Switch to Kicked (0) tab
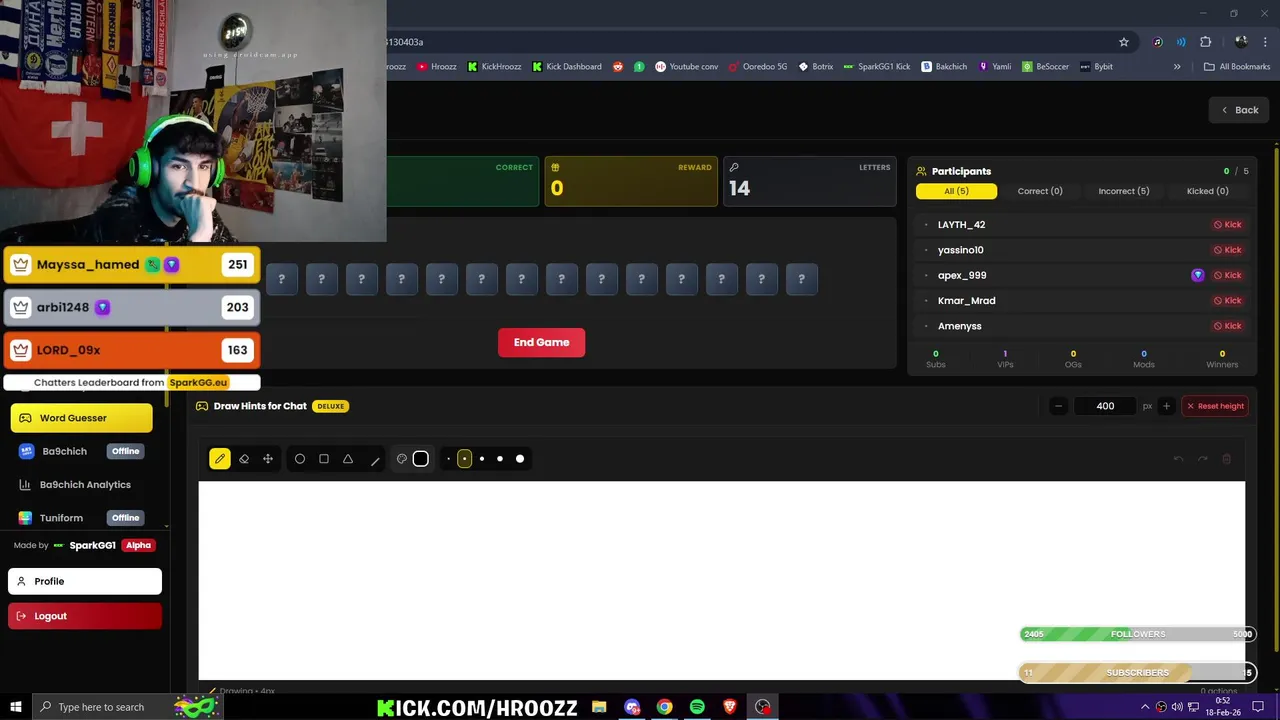This screenshot has width=1280, height=720. coord(1207,191)
